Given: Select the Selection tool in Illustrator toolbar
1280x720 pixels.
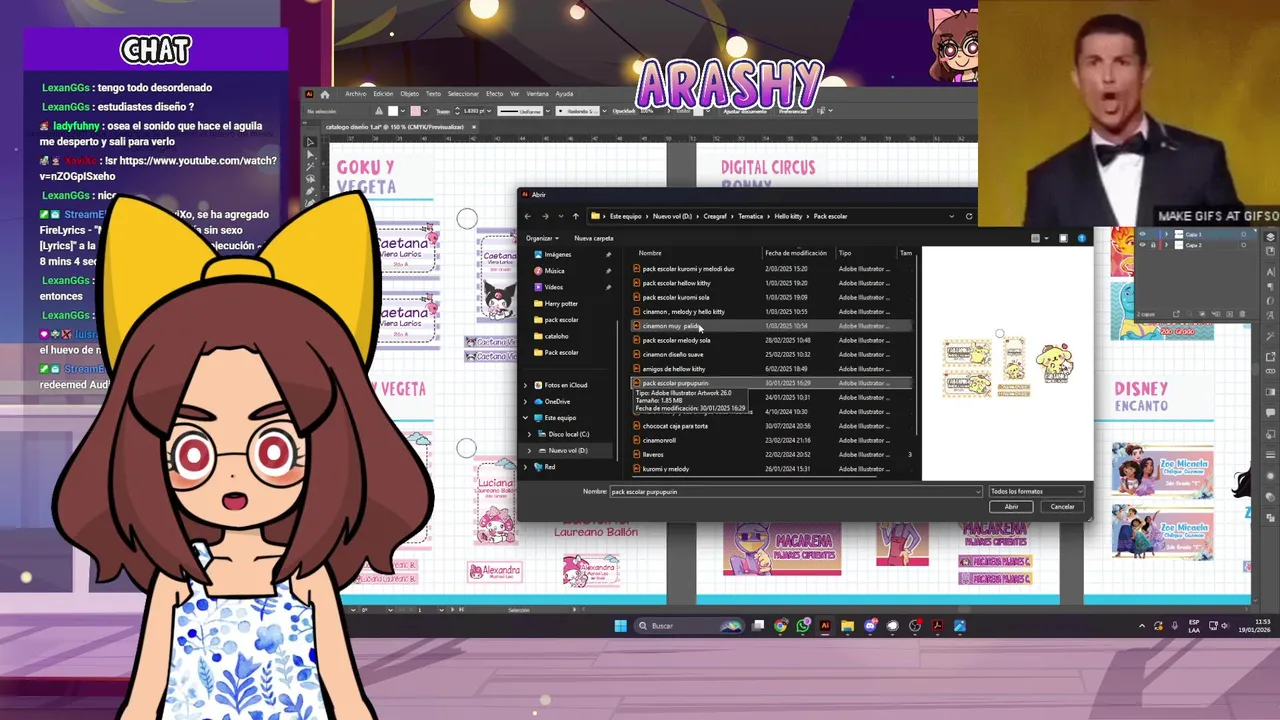Looking at the screenshot, I should 310,142.
